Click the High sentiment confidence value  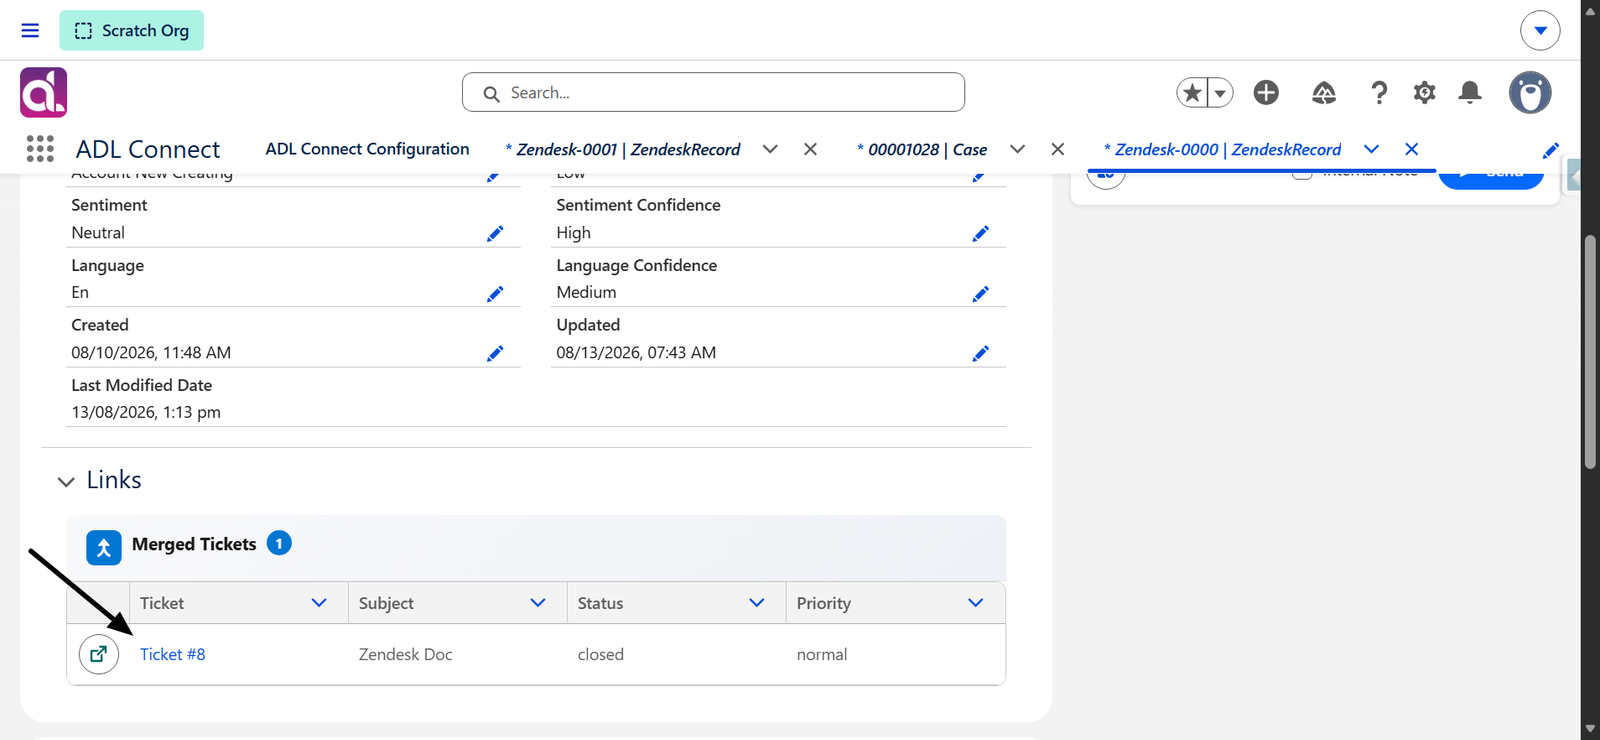click(x=574, y=233)
